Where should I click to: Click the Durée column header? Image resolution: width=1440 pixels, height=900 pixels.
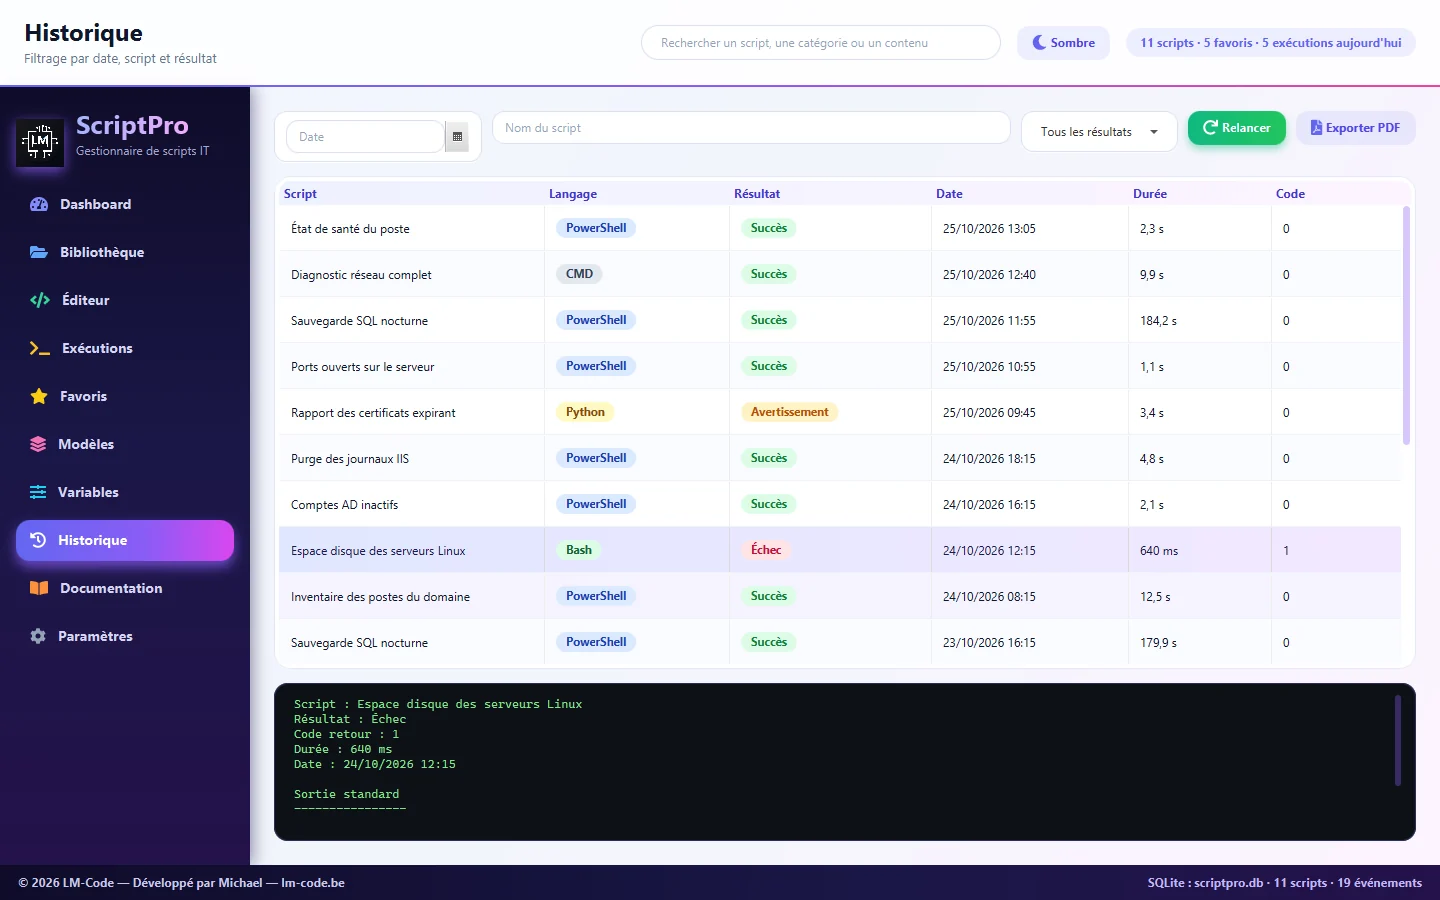coord(1150,194)
